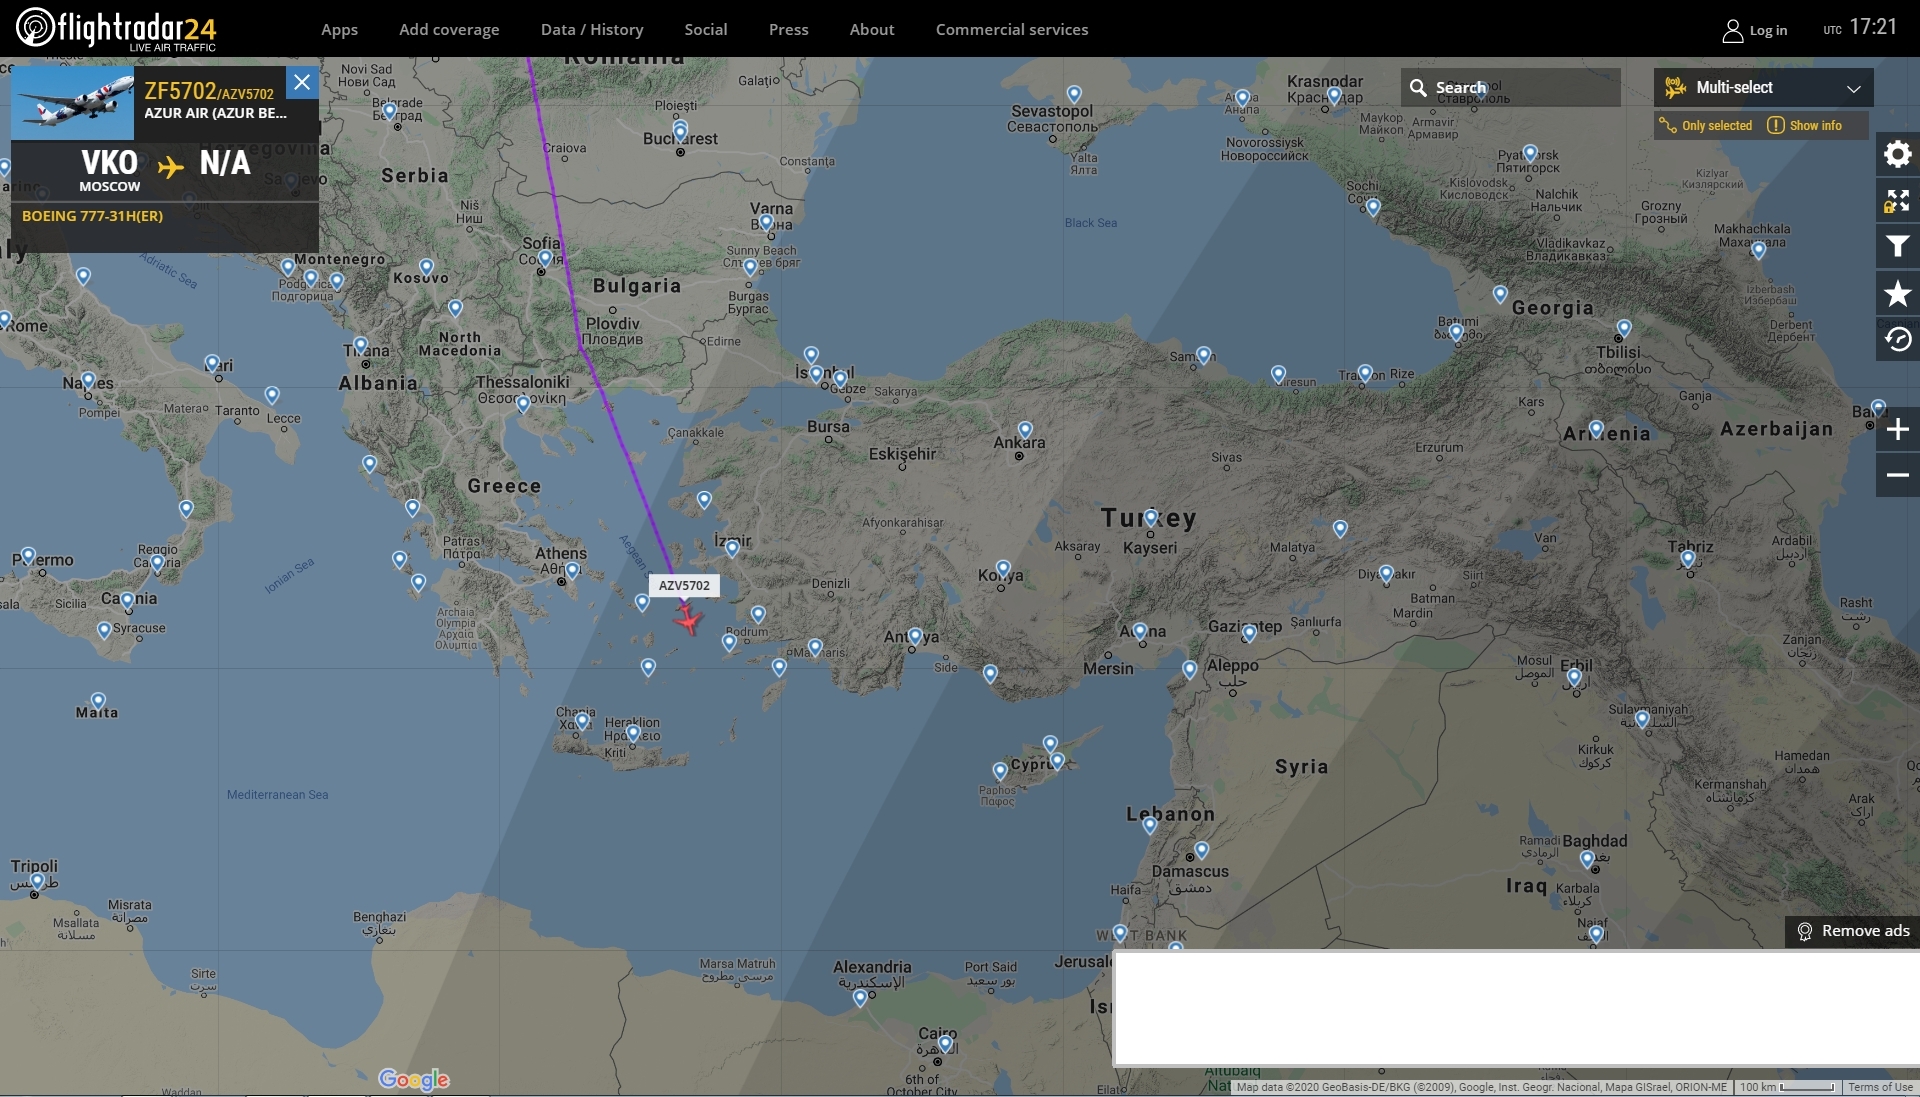The width and height of the screenshot is (1920, 1097).
Task: Open the Terms of Use link
Action: coord(1880,1087)
